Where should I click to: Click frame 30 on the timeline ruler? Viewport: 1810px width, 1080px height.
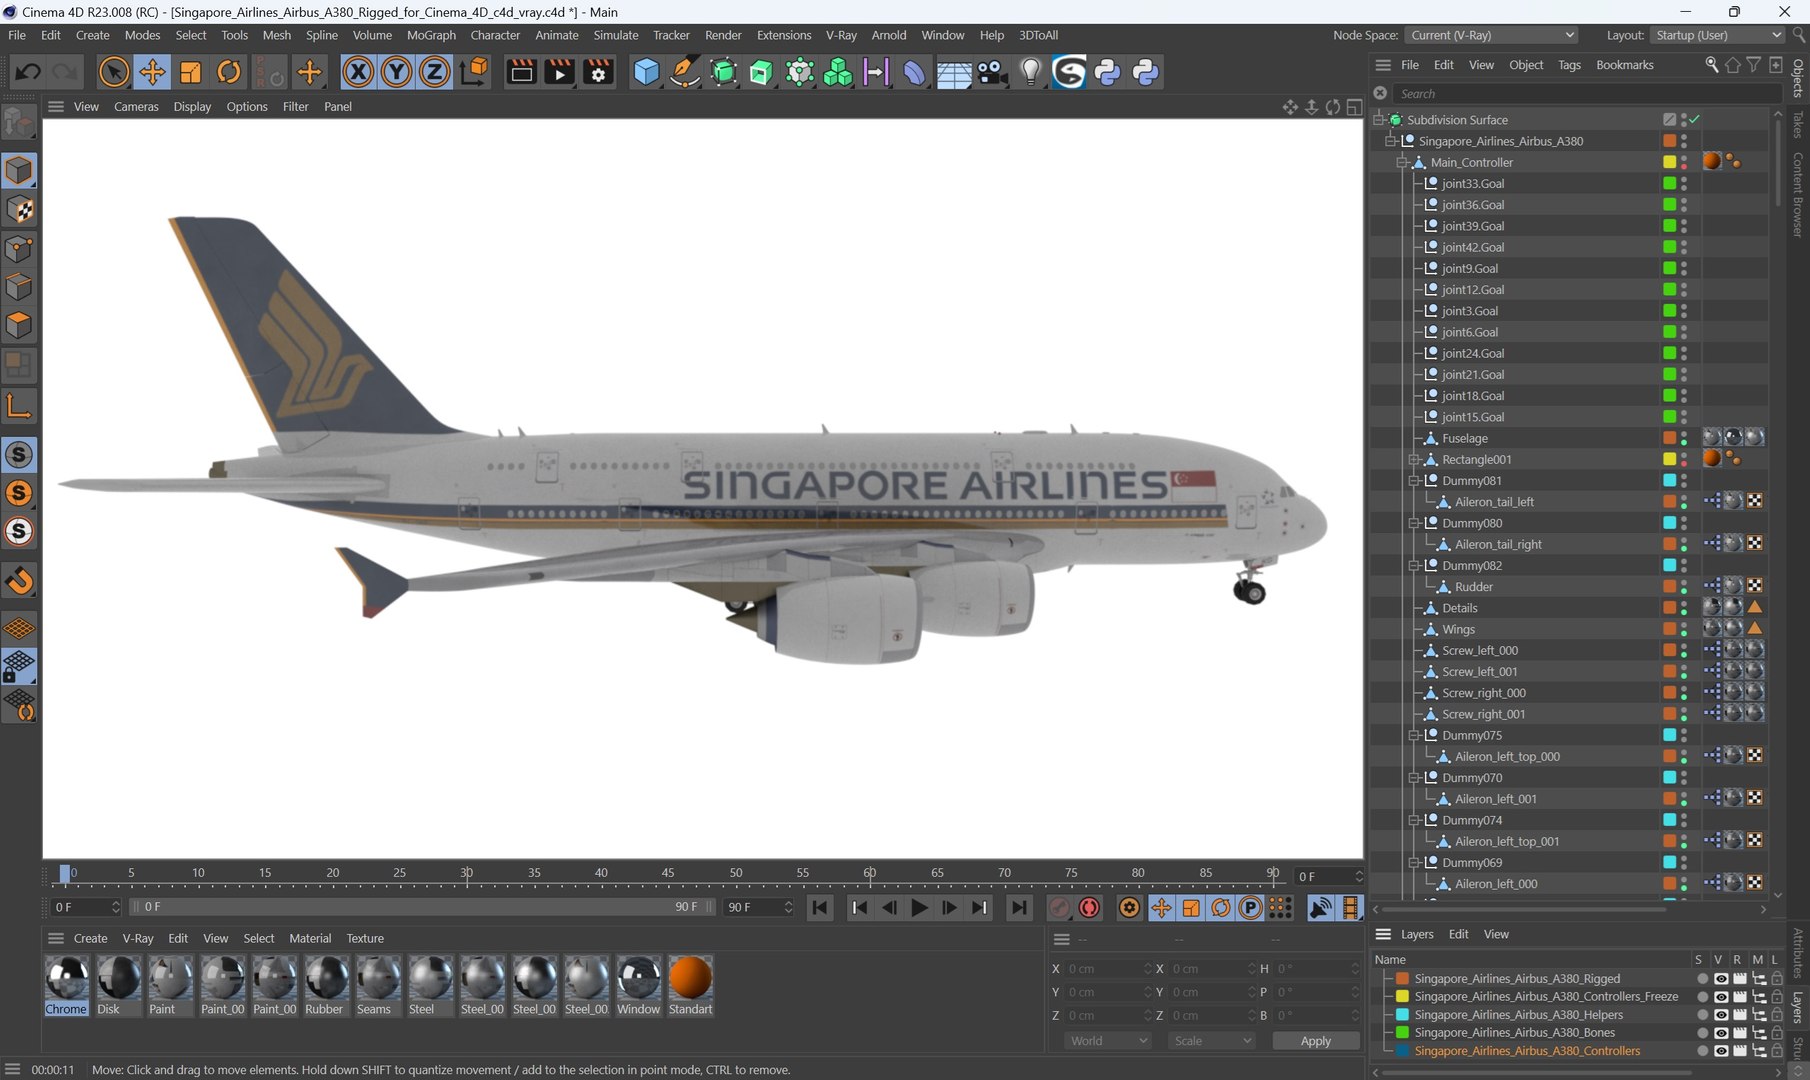point(466,873)
